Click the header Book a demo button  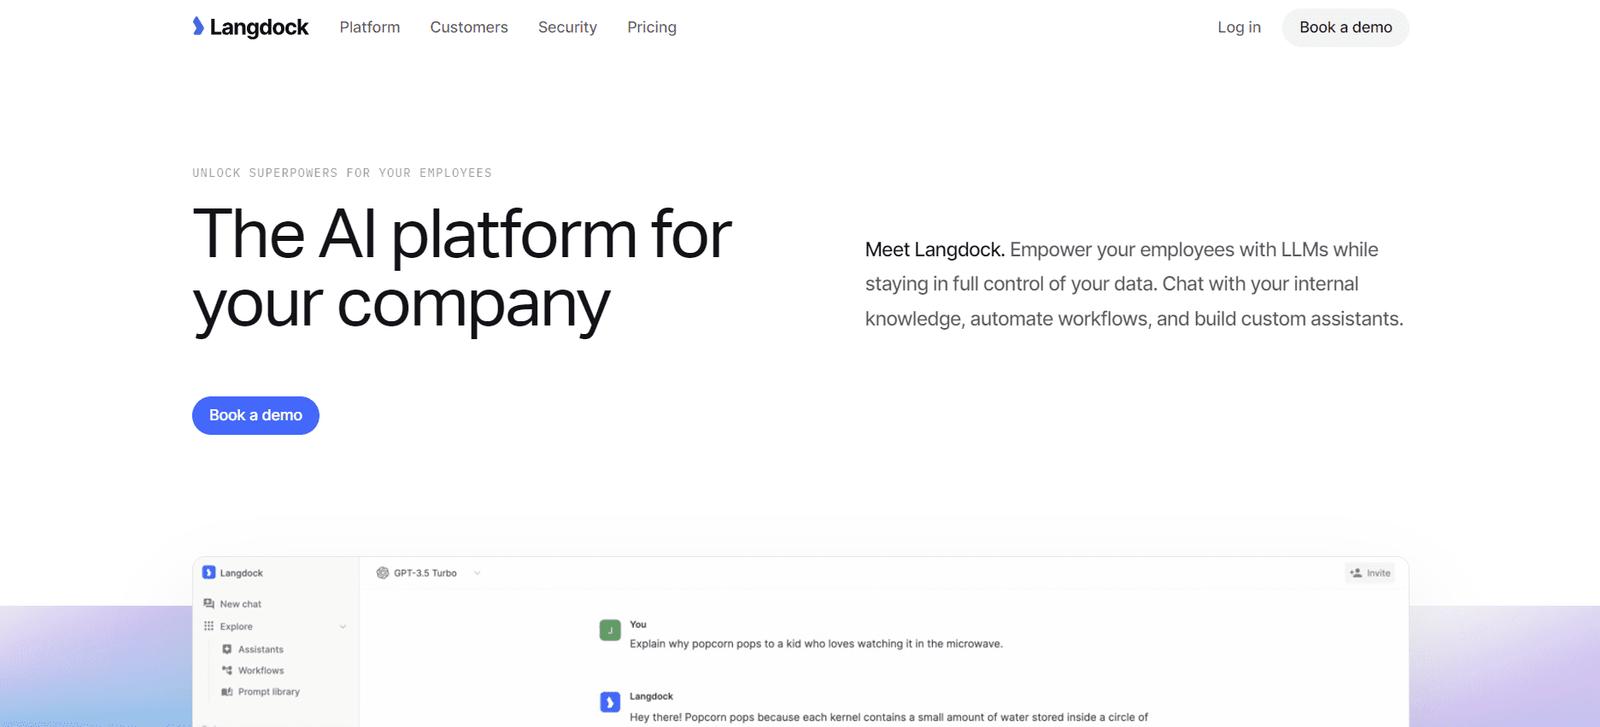(1345, 27)
